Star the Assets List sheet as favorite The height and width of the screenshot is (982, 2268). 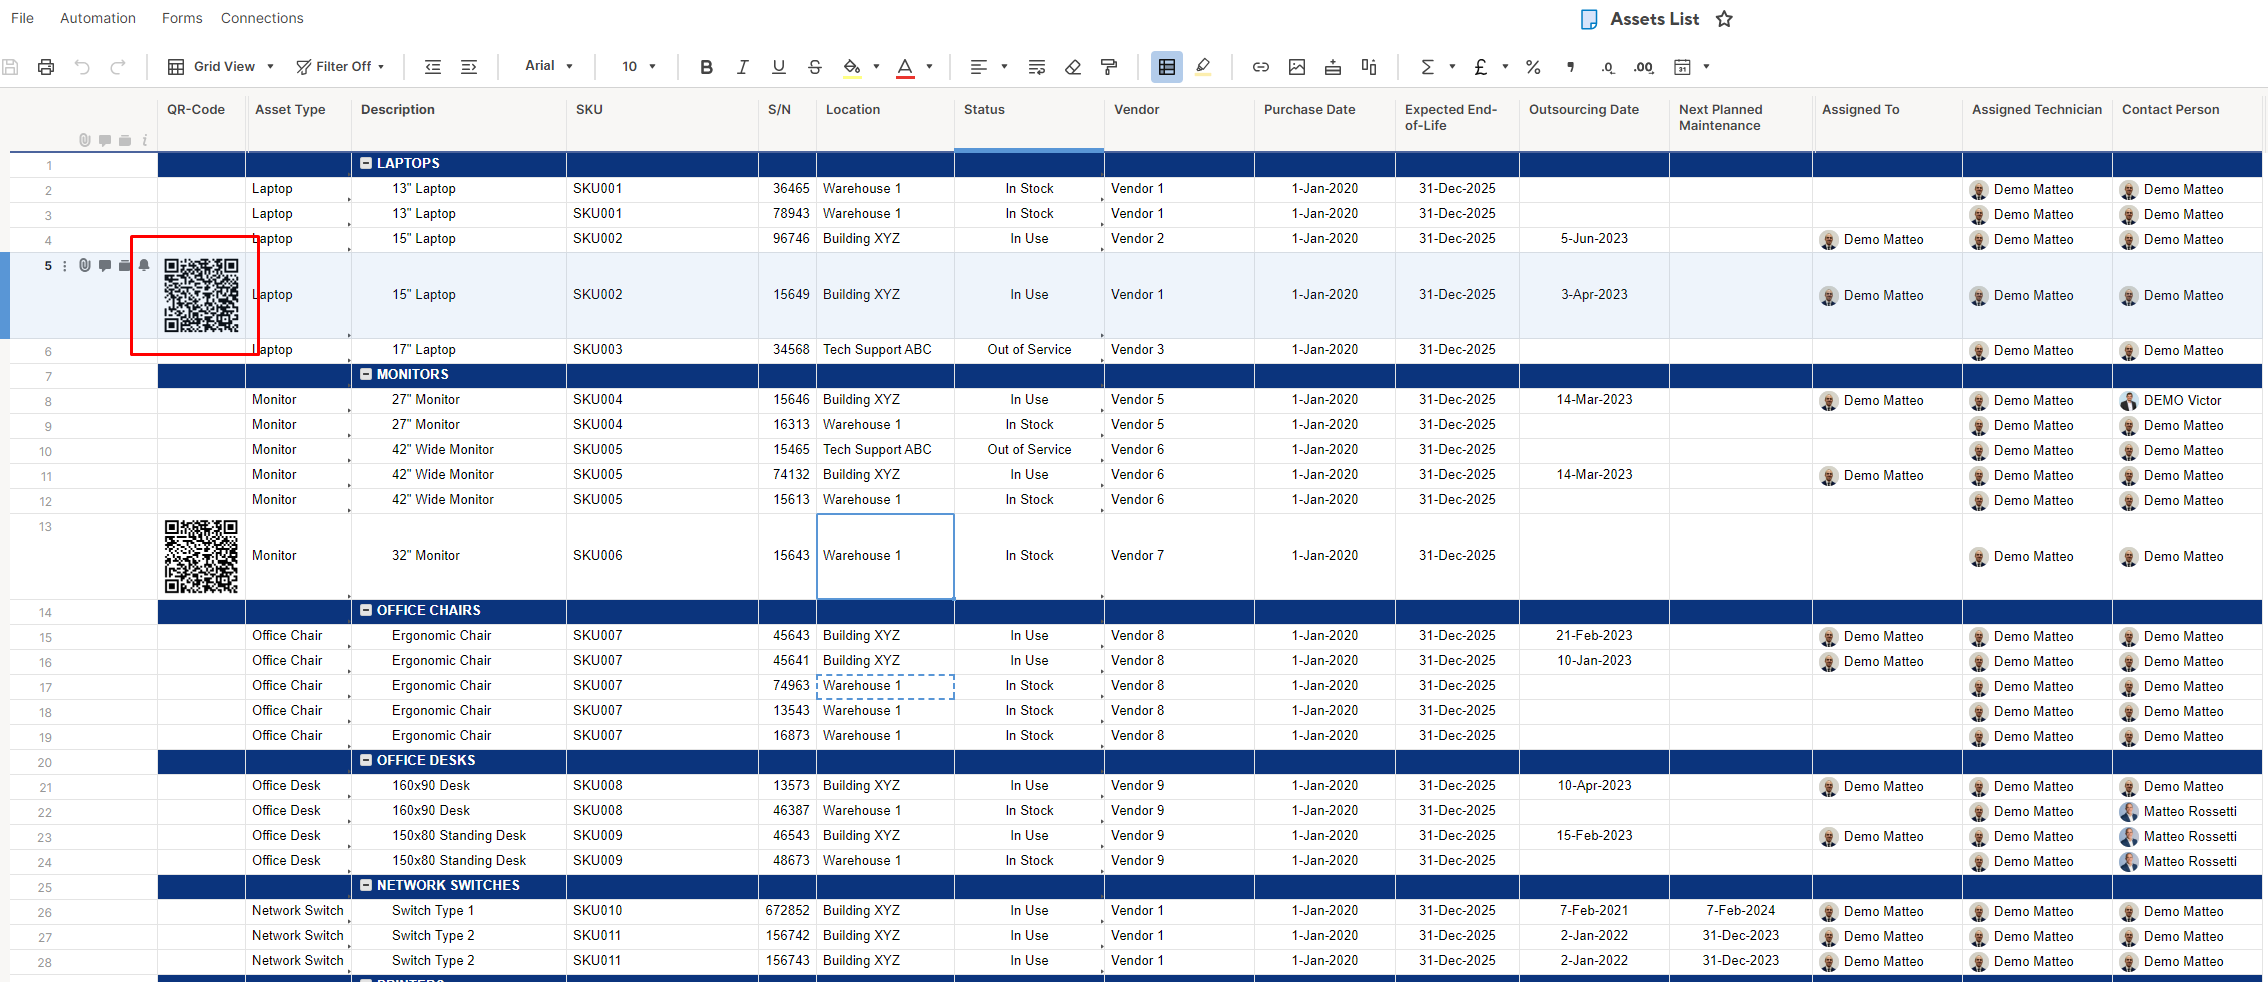click(x=1724, y=19)
